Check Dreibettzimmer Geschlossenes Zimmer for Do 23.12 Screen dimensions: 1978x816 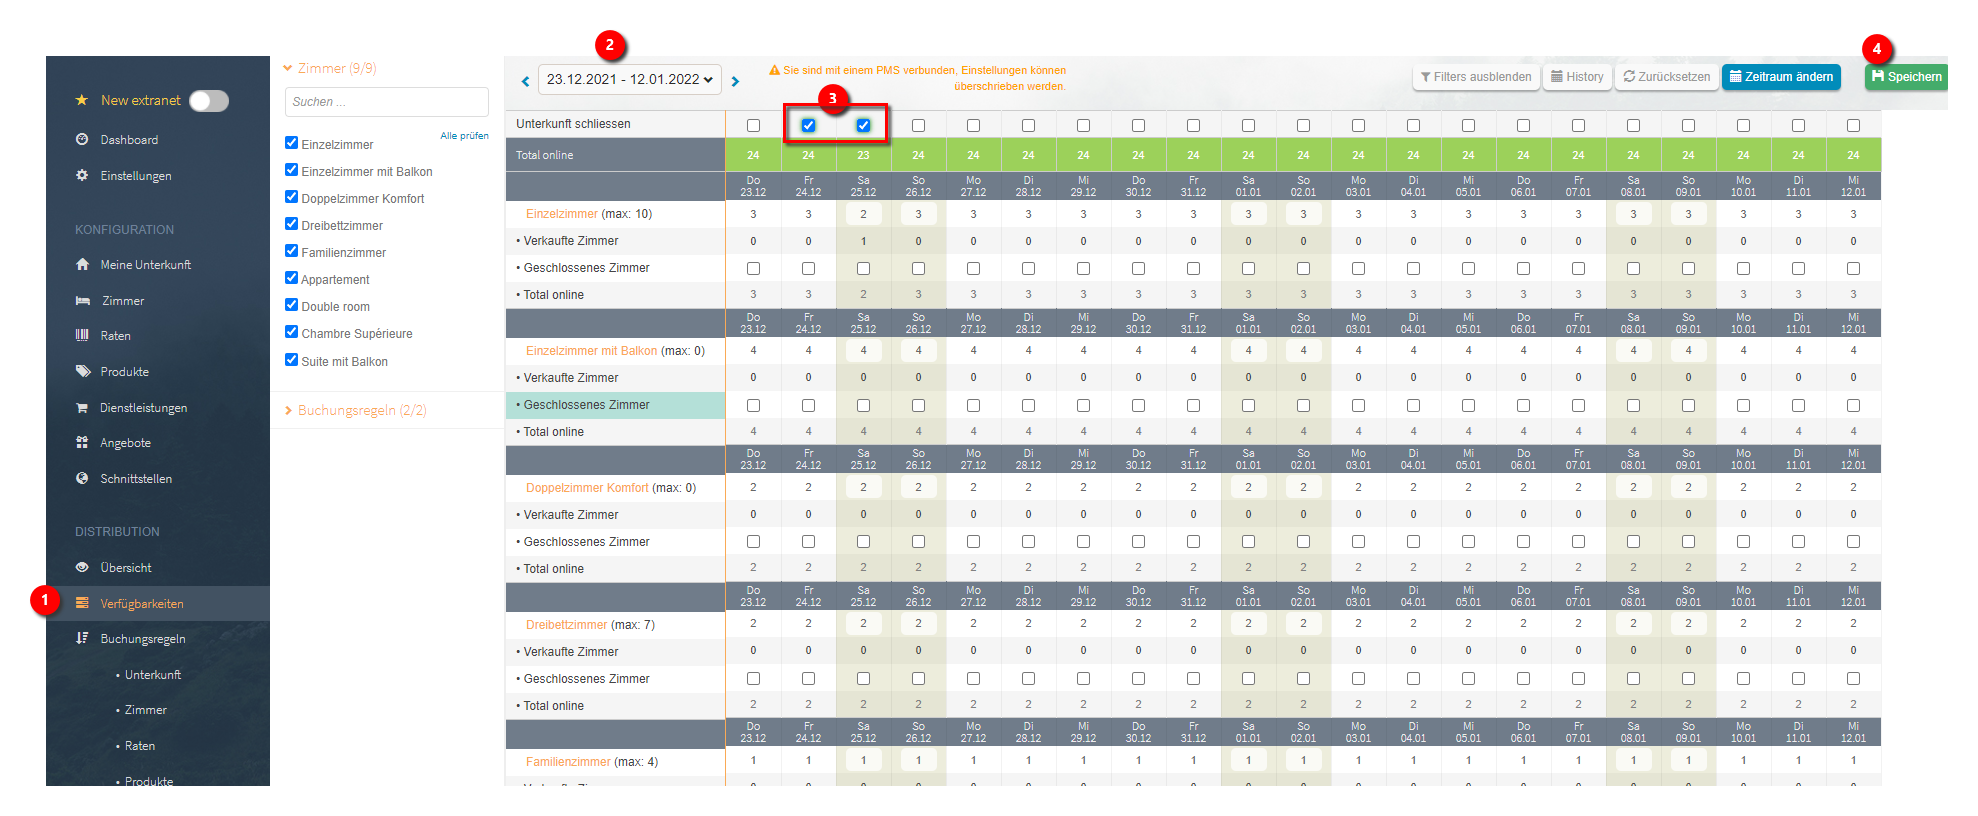coord(753,678)
